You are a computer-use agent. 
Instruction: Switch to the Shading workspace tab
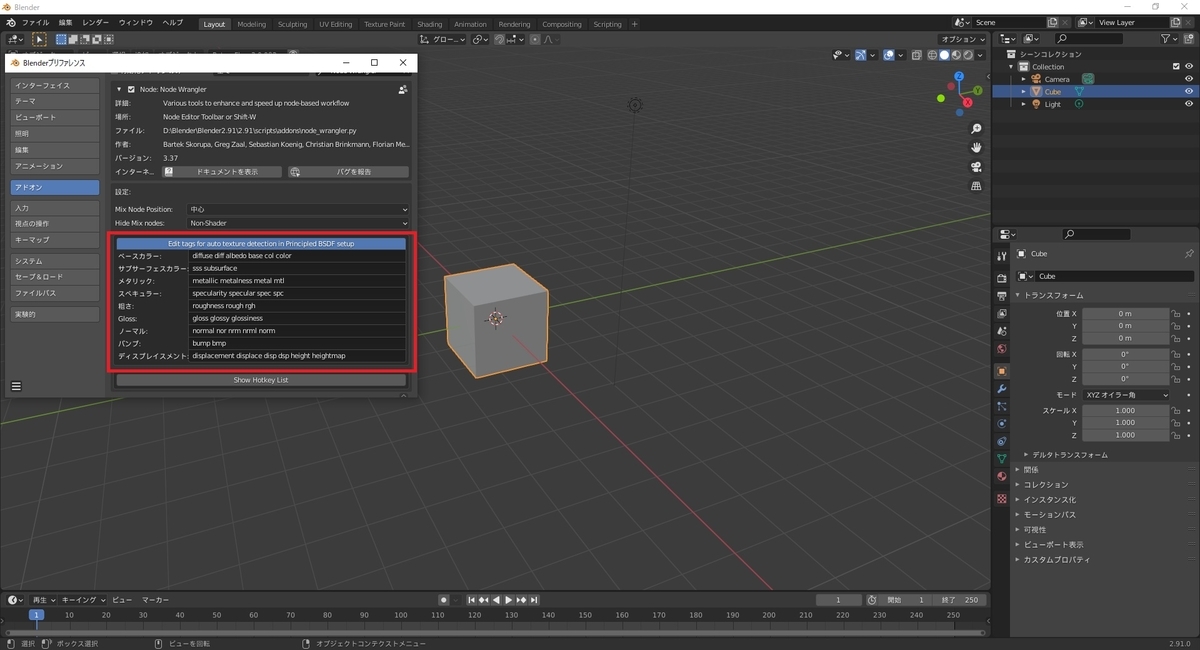tap(430, 24)
